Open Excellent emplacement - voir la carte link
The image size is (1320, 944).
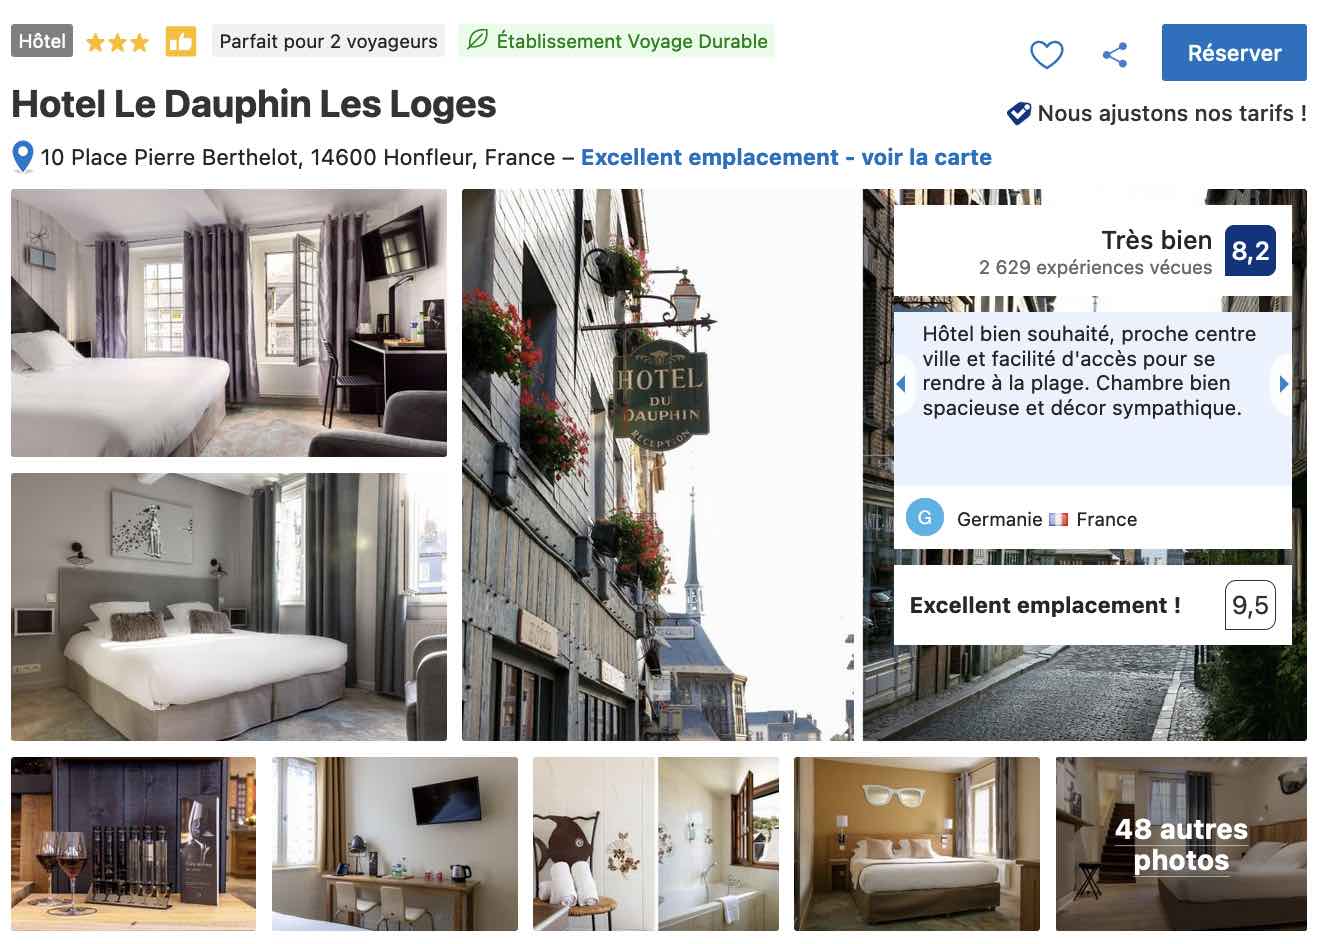tap(786, 157)
